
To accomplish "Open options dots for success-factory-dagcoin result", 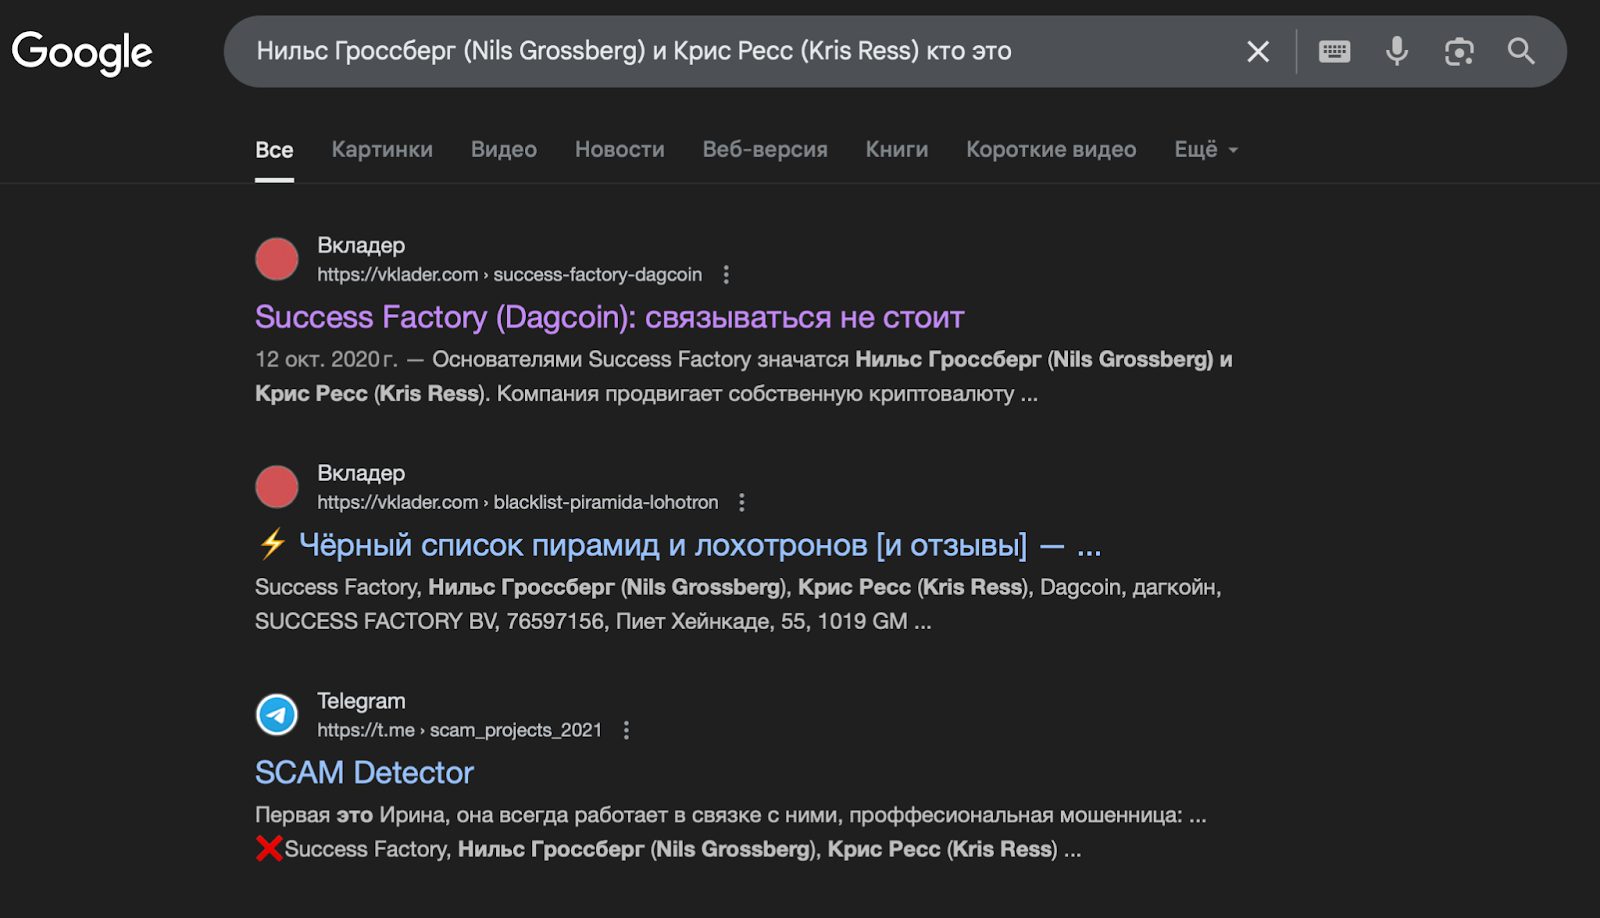I will pos(726,274).
